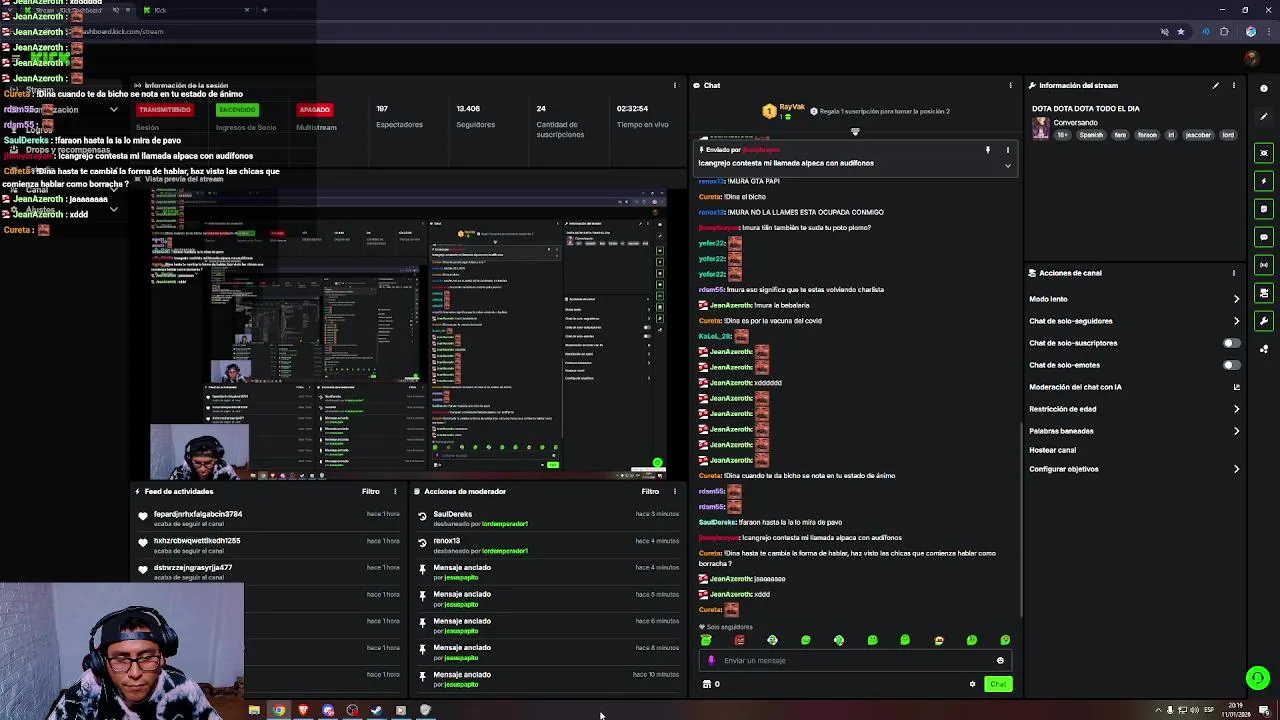
Task: Click APAGADO multistream badge
Action: coord(314,110)
